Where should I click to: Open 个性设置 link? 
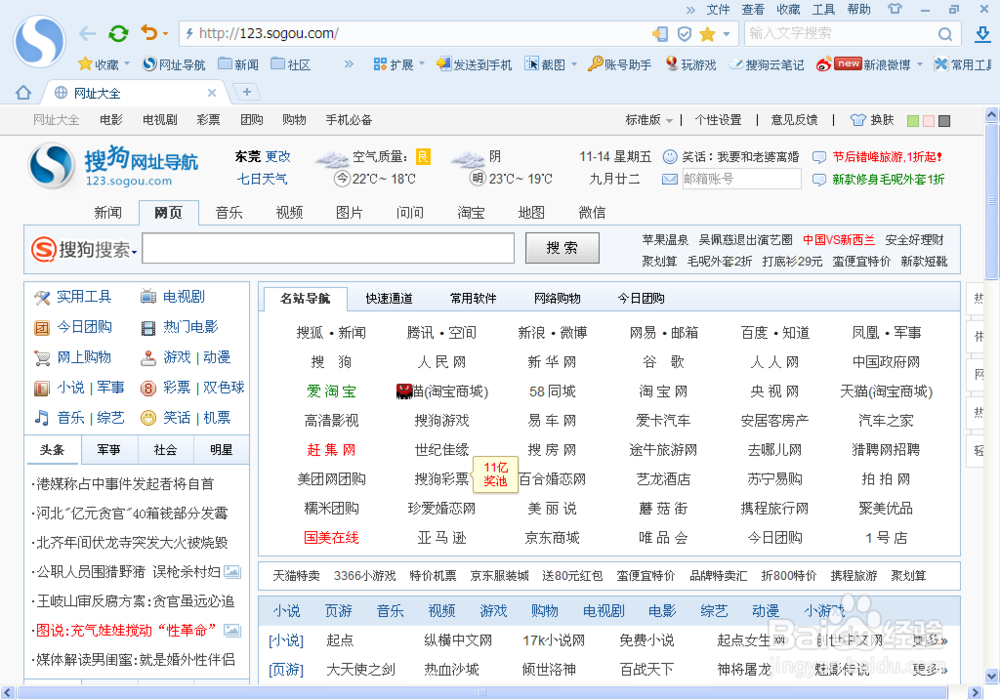(717, 120)
